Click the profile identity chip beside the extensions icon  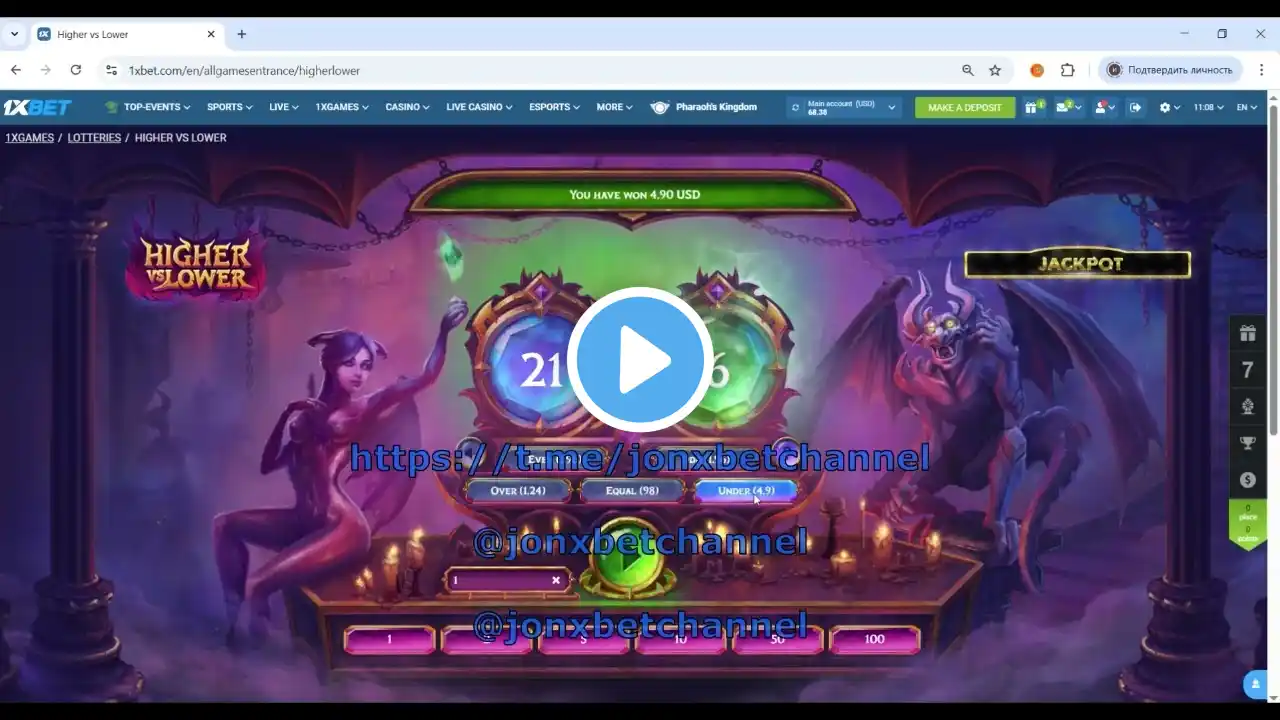click(x=1170, y=70)
